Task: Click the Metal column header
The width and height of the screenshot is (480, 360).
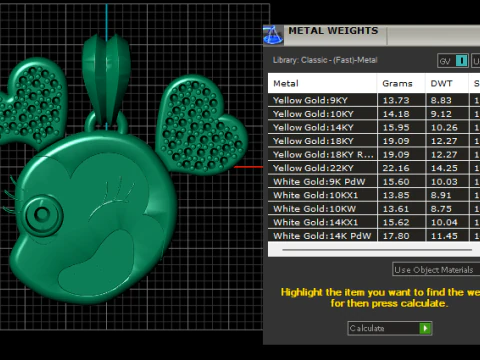Action: (x=322, y=83)
